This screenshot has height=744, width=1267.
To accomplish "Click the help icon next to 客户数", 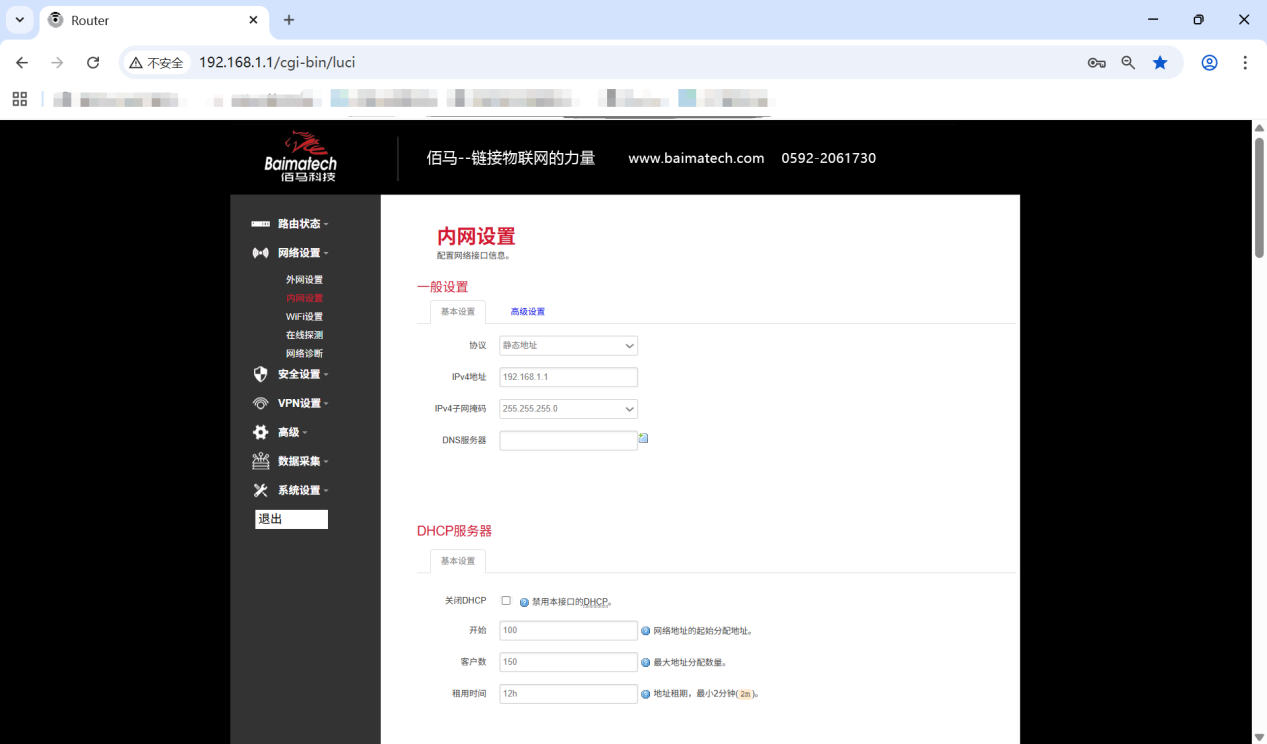I will pos(645,661).
